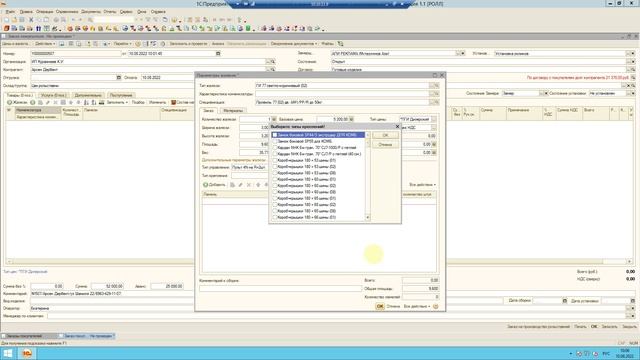Open the calendar picker beside the document date

pyautogui.click(x=218, y=53)
